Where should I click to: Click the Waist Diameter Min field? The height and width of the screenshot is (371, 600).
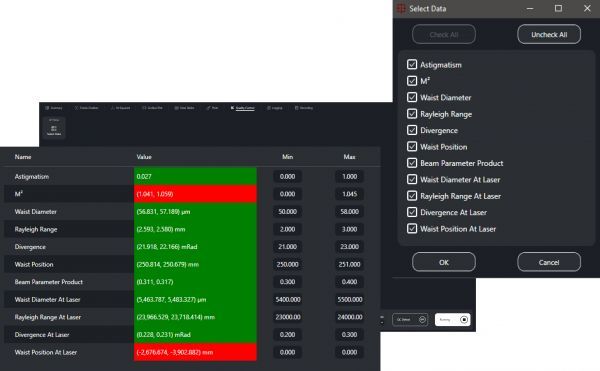click(x=287, y=212)
